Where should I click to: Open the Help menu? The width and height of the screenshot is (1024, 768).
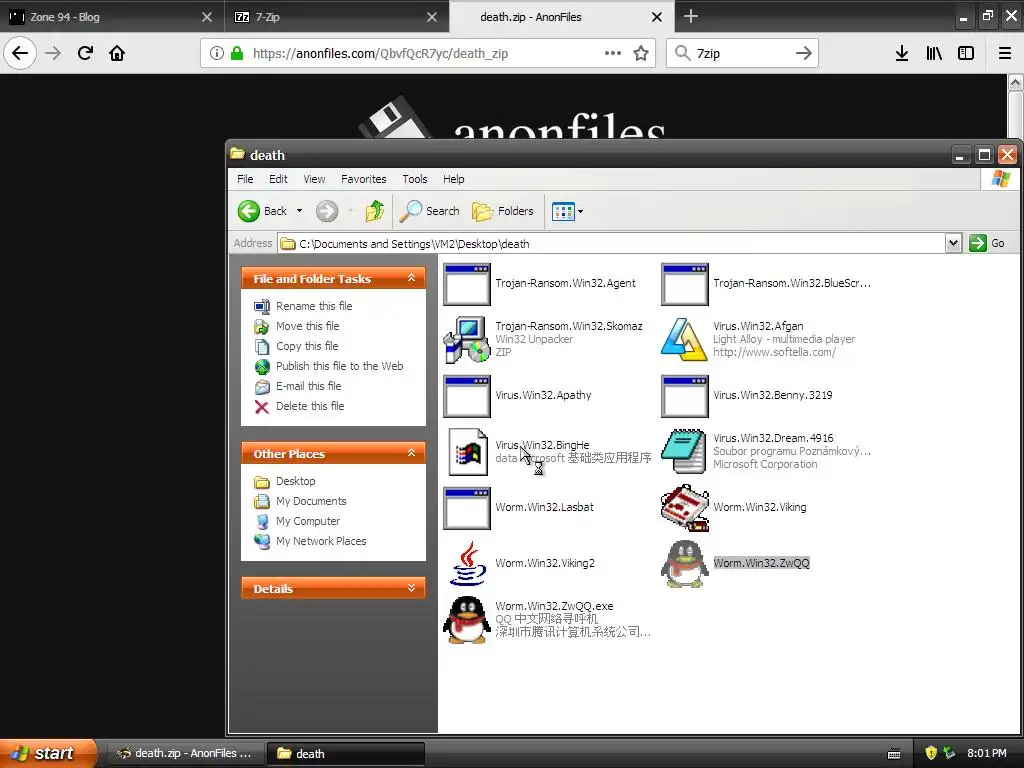point(453,179)
